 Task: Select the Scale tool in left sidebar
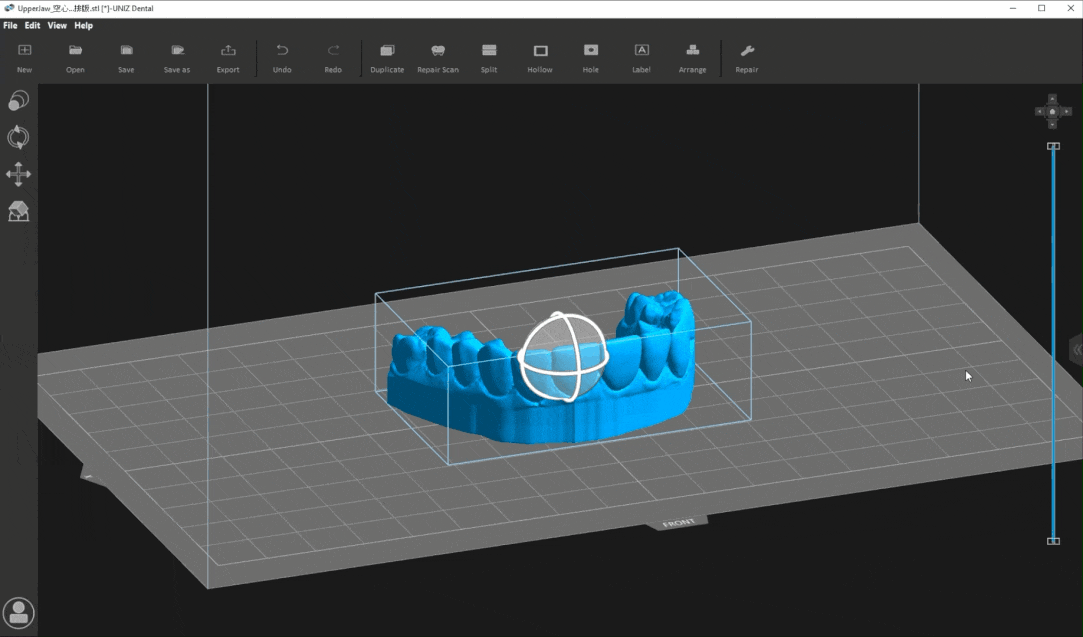tap(18, 101)
